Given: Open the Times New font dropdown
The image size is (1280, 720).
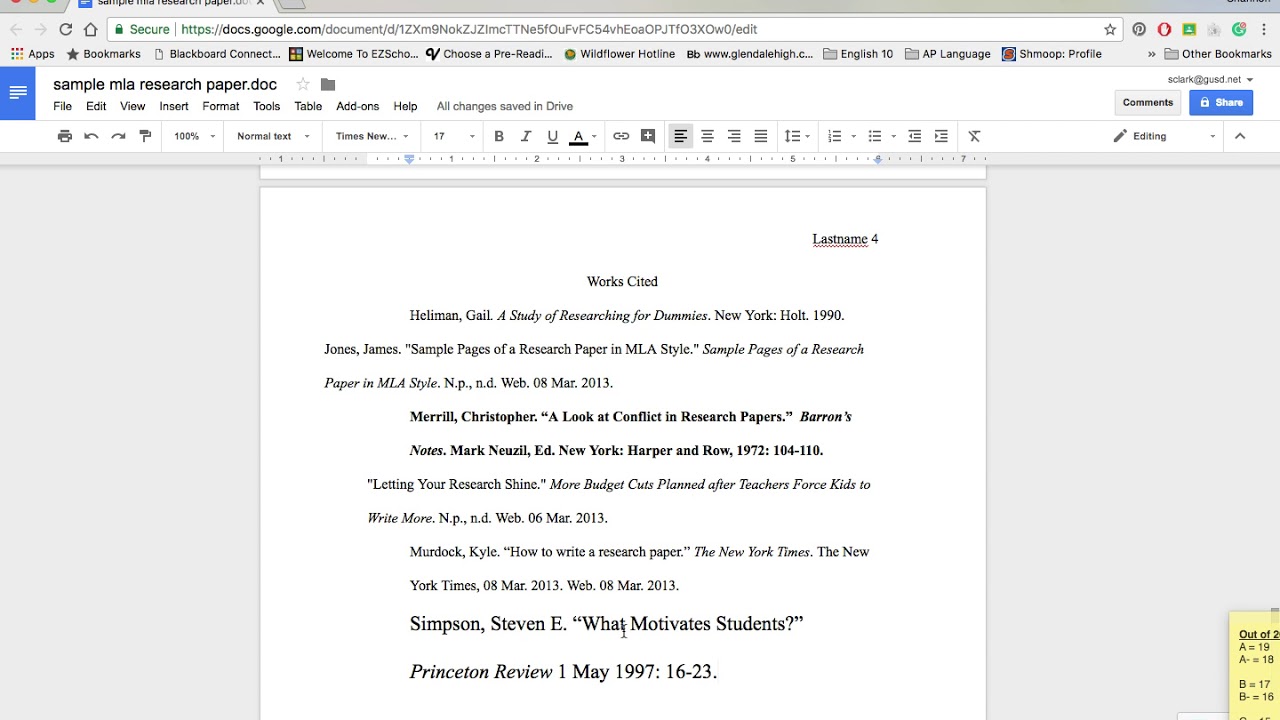Looking at the screenshot, I should pyautogui.click(x=372, y=136).
